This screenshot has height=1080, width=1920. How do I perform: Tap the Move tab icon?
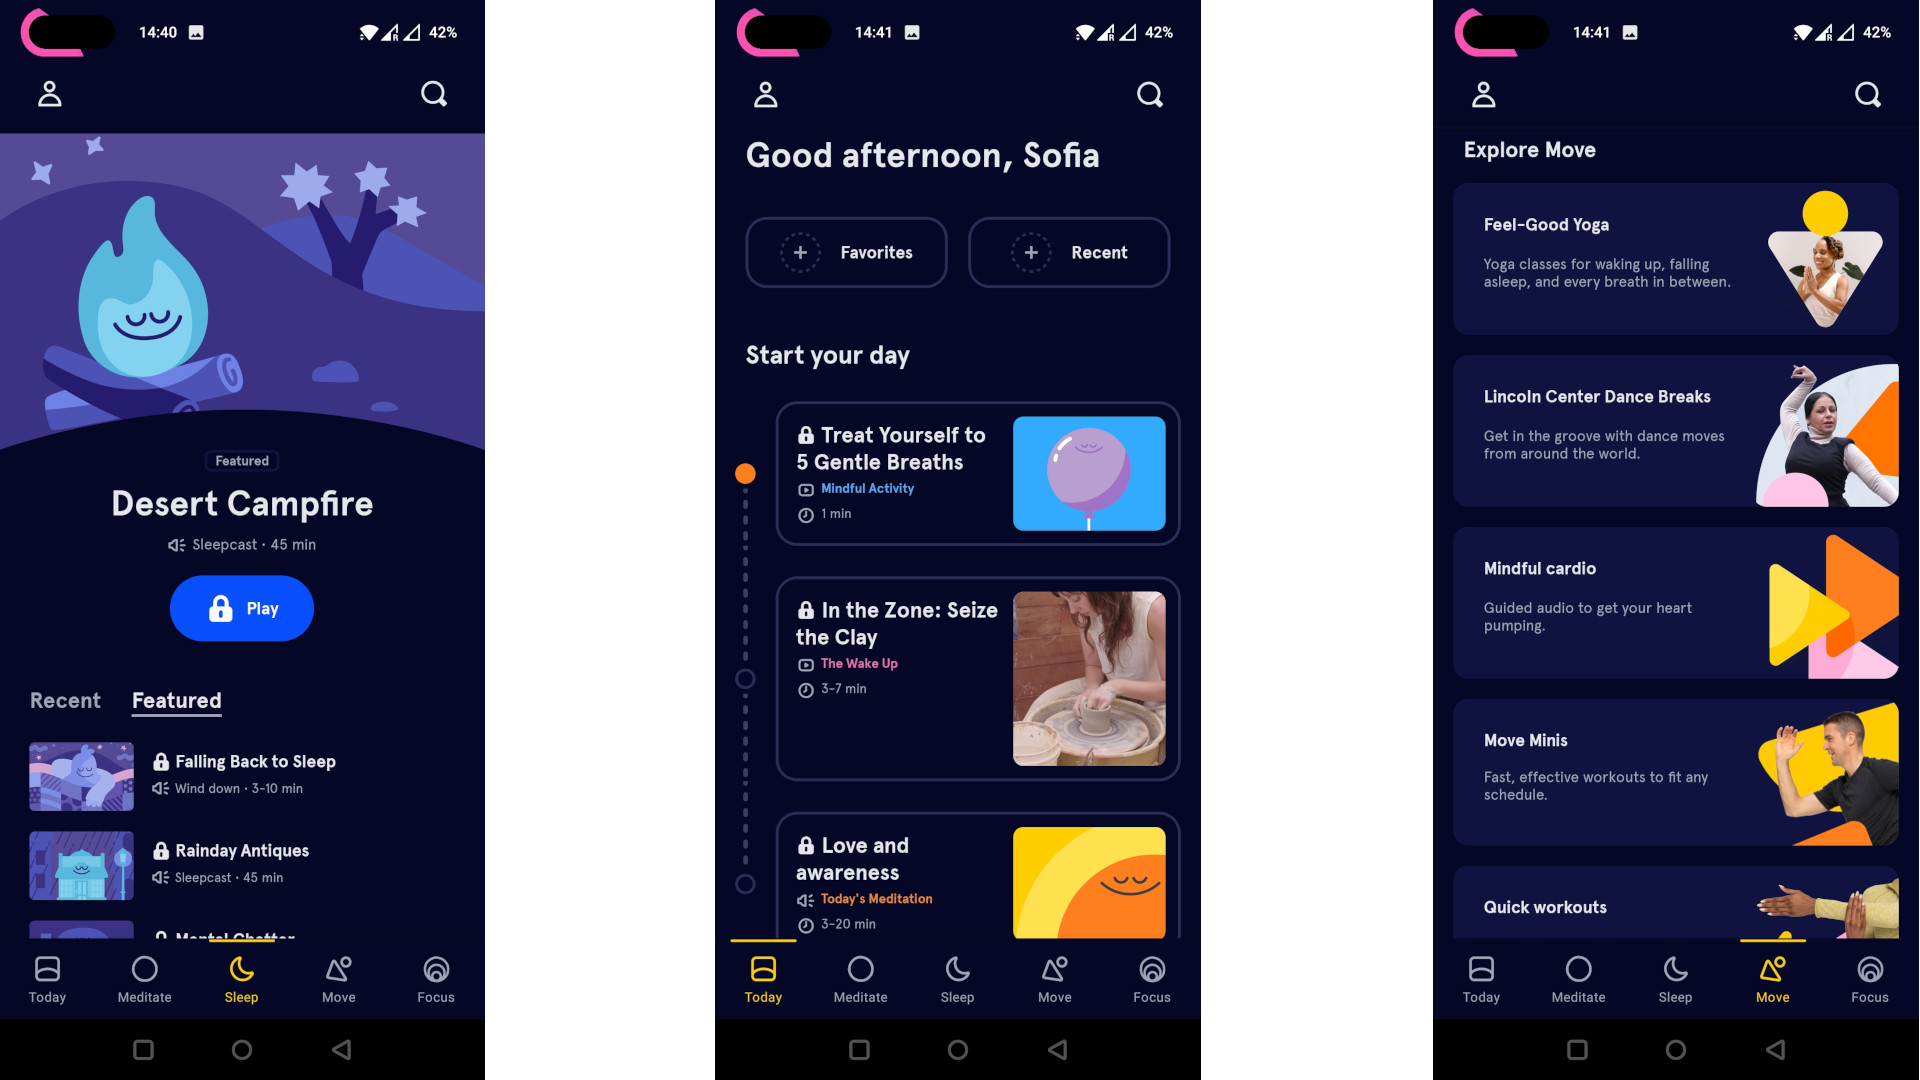[x=1771, y=978]
